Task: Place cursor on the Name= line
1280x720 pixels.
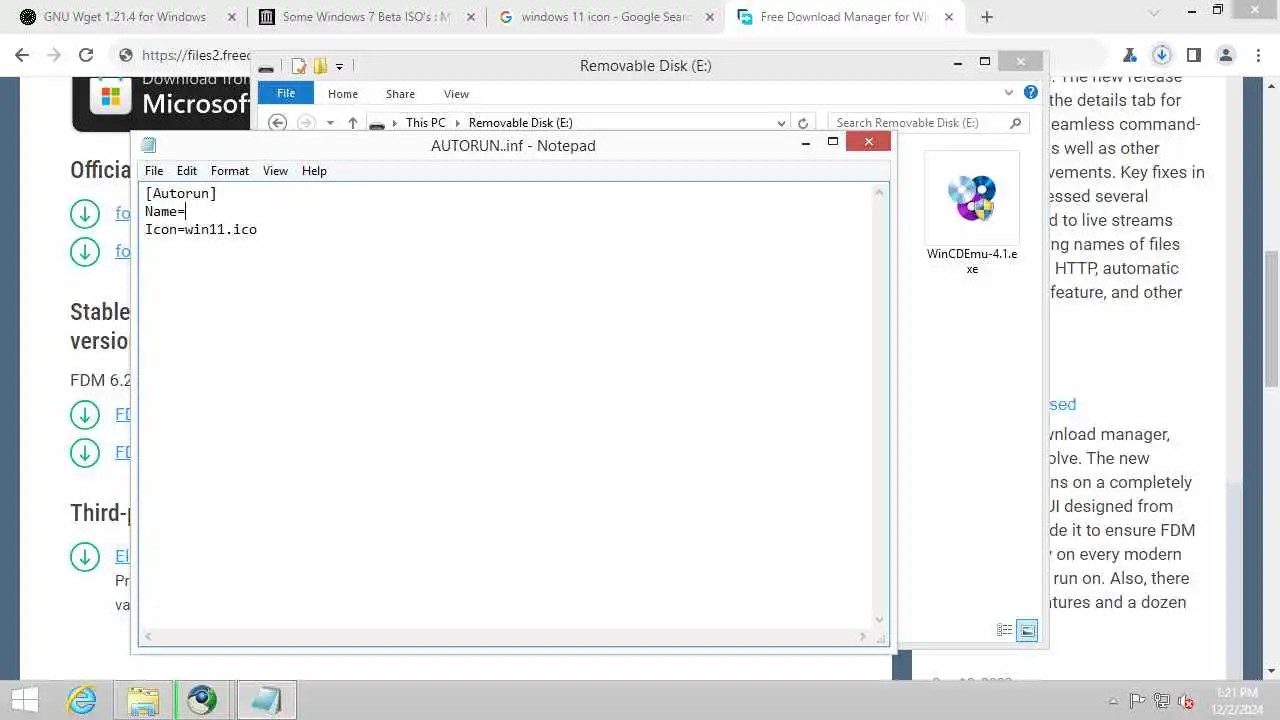Action: (165, 211)
